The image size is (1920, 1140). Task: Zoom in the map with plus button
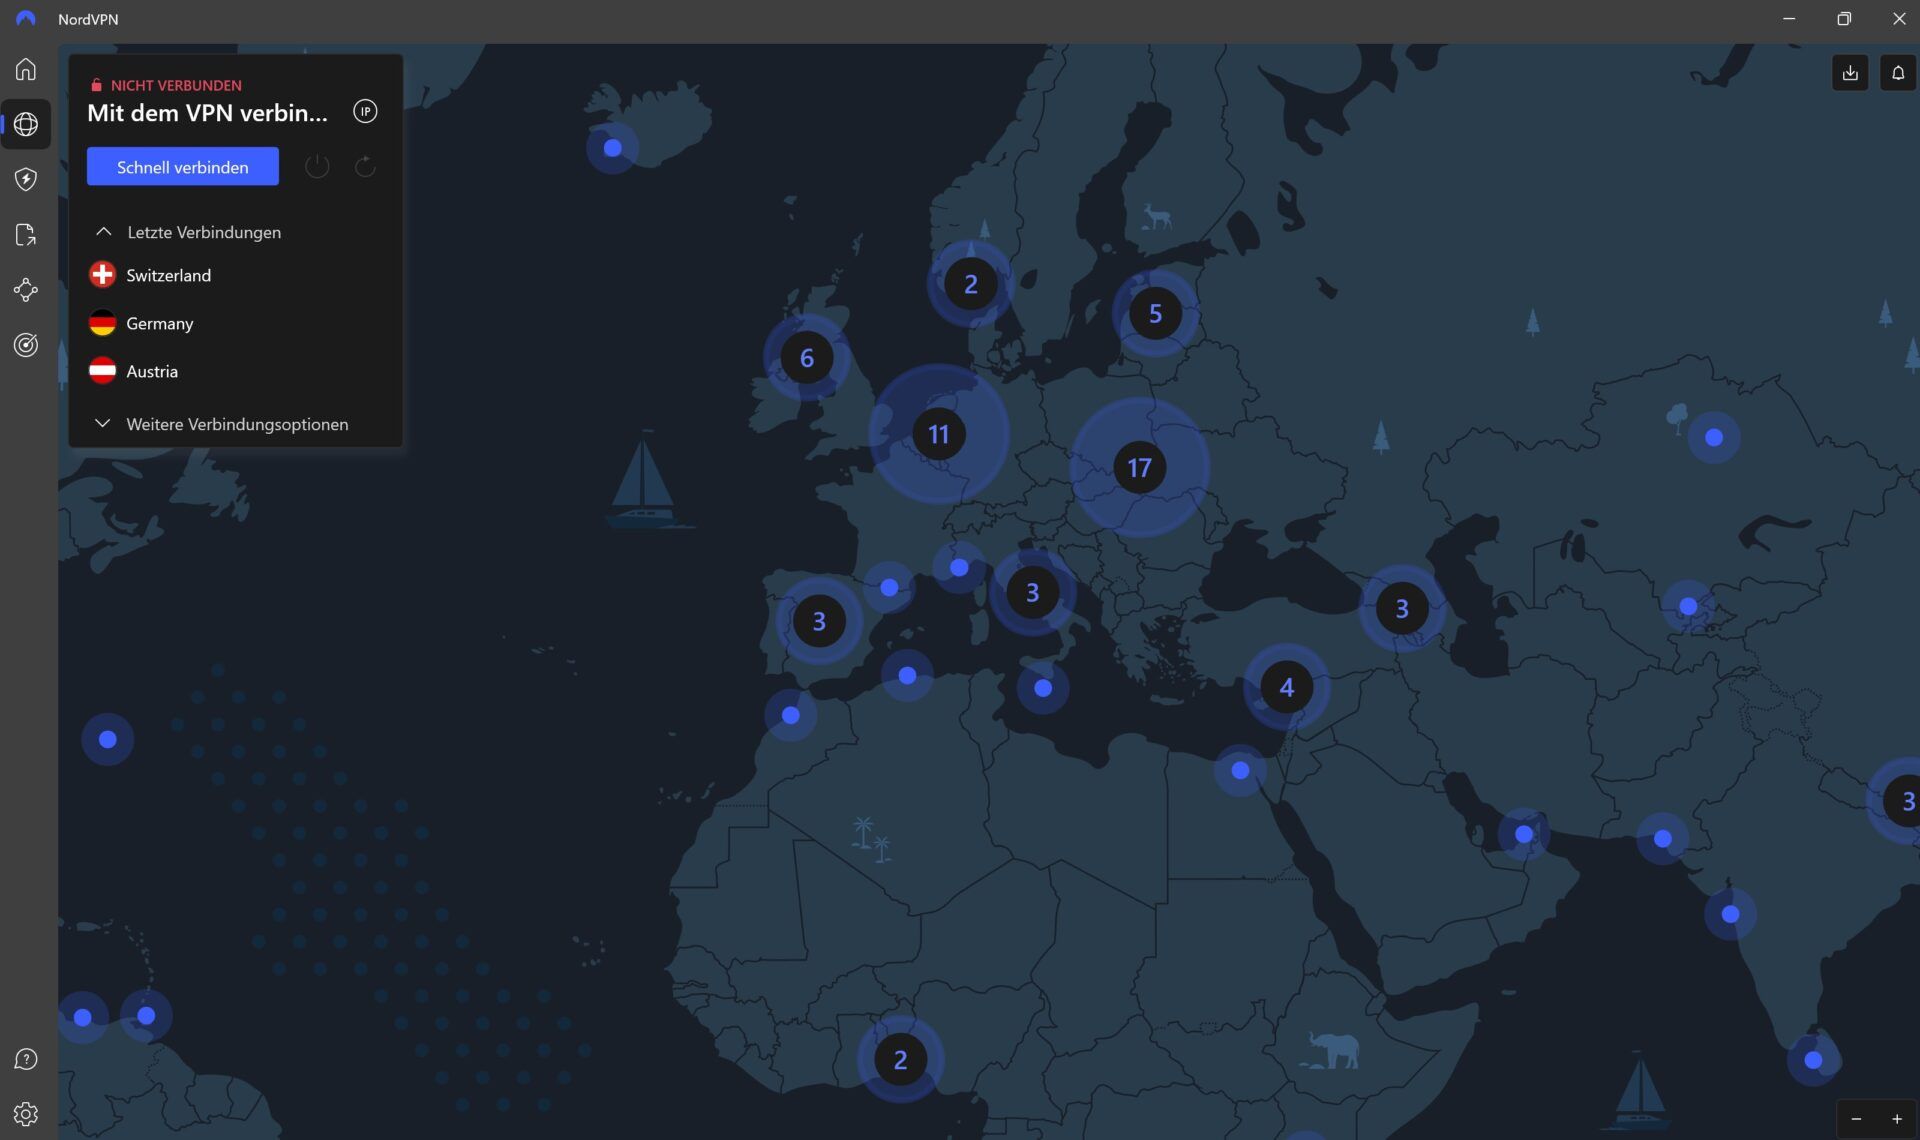1897,1119
